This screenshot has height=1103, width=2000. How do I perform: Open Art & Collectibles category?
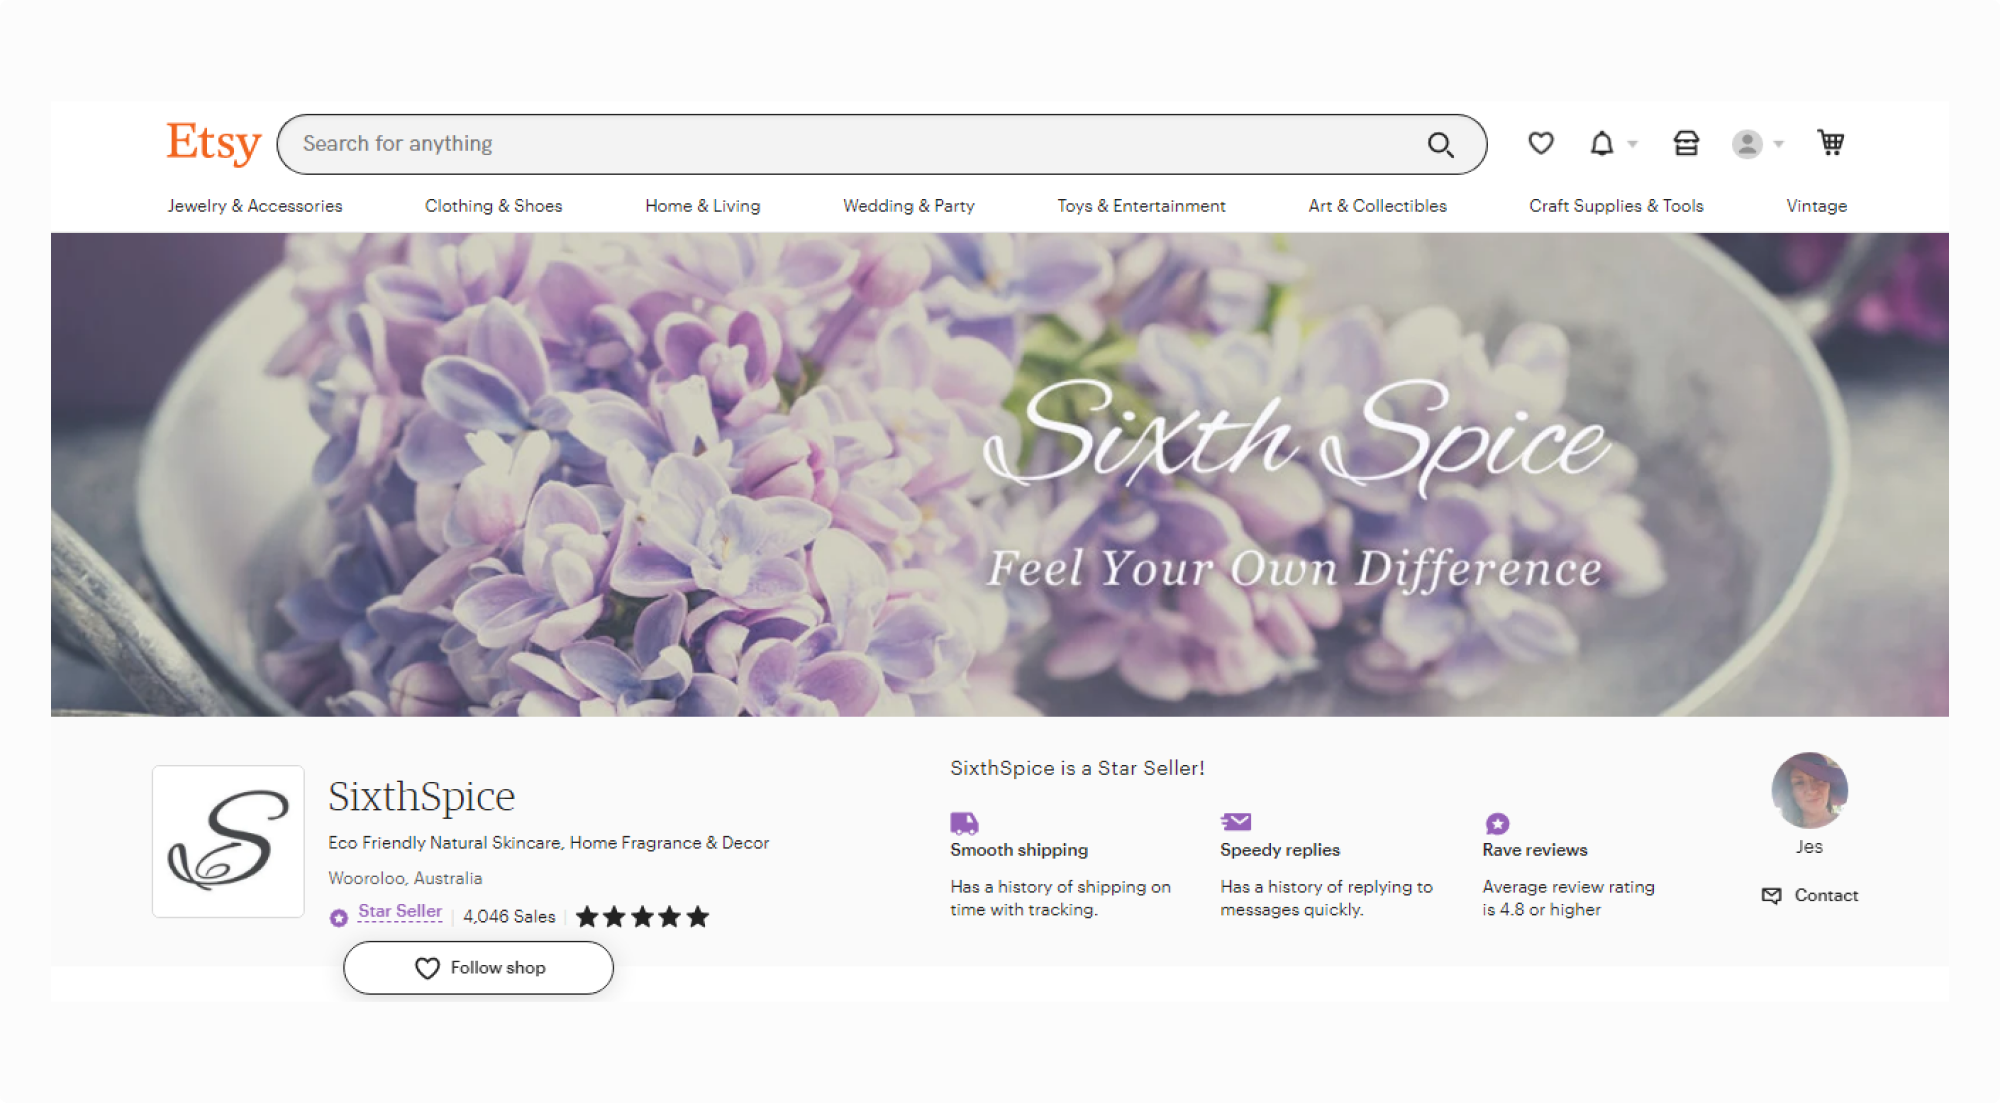pos(1377,206)
